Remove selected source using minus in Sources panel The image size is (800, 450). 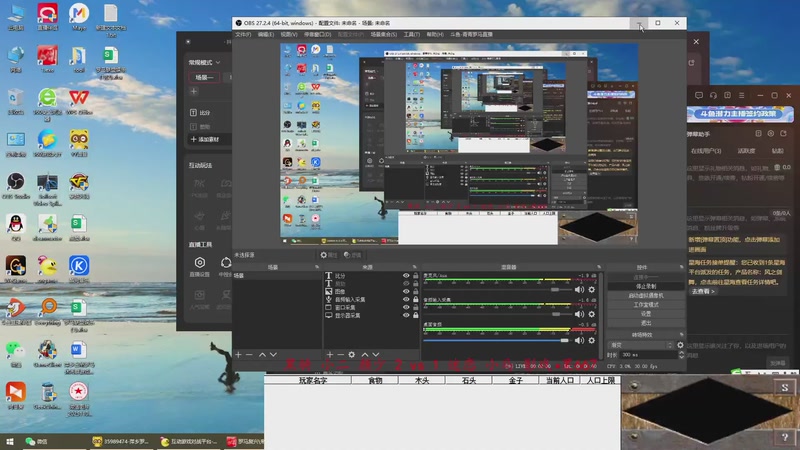(x=340, y=354)
